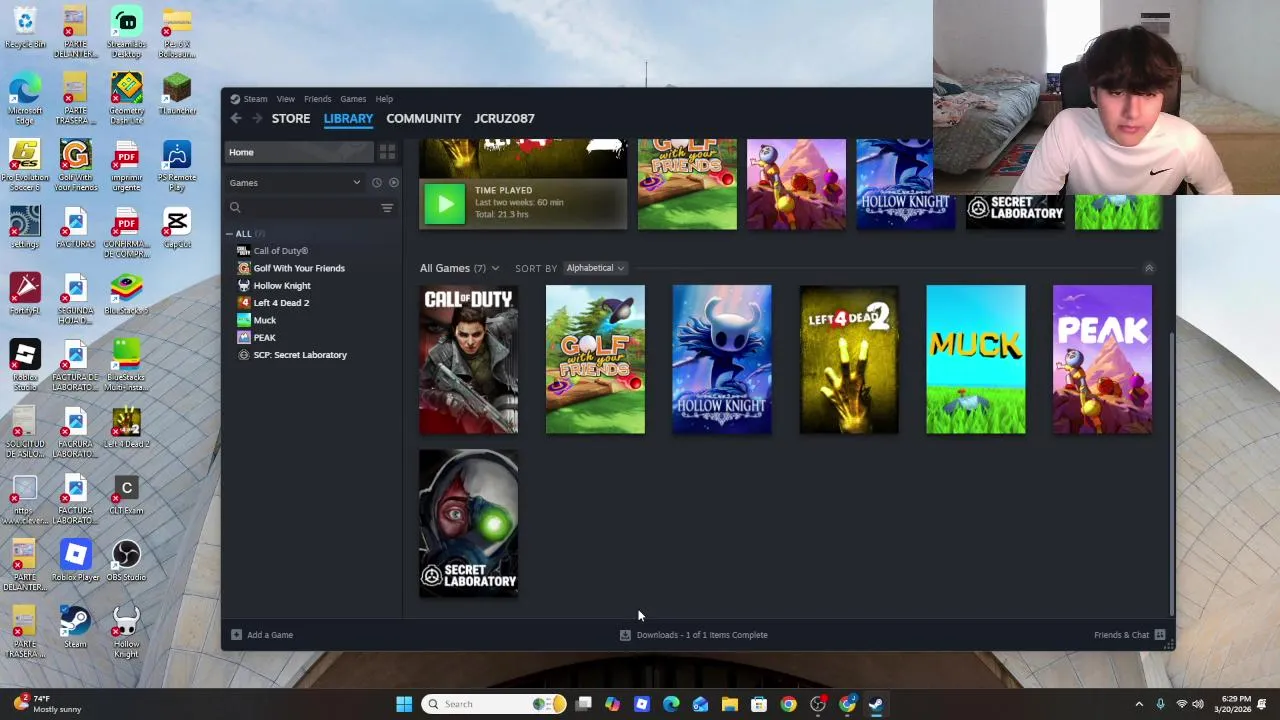This screenshot has height=720, width=1280.
Task: Open the View menu
Action: 286,99
